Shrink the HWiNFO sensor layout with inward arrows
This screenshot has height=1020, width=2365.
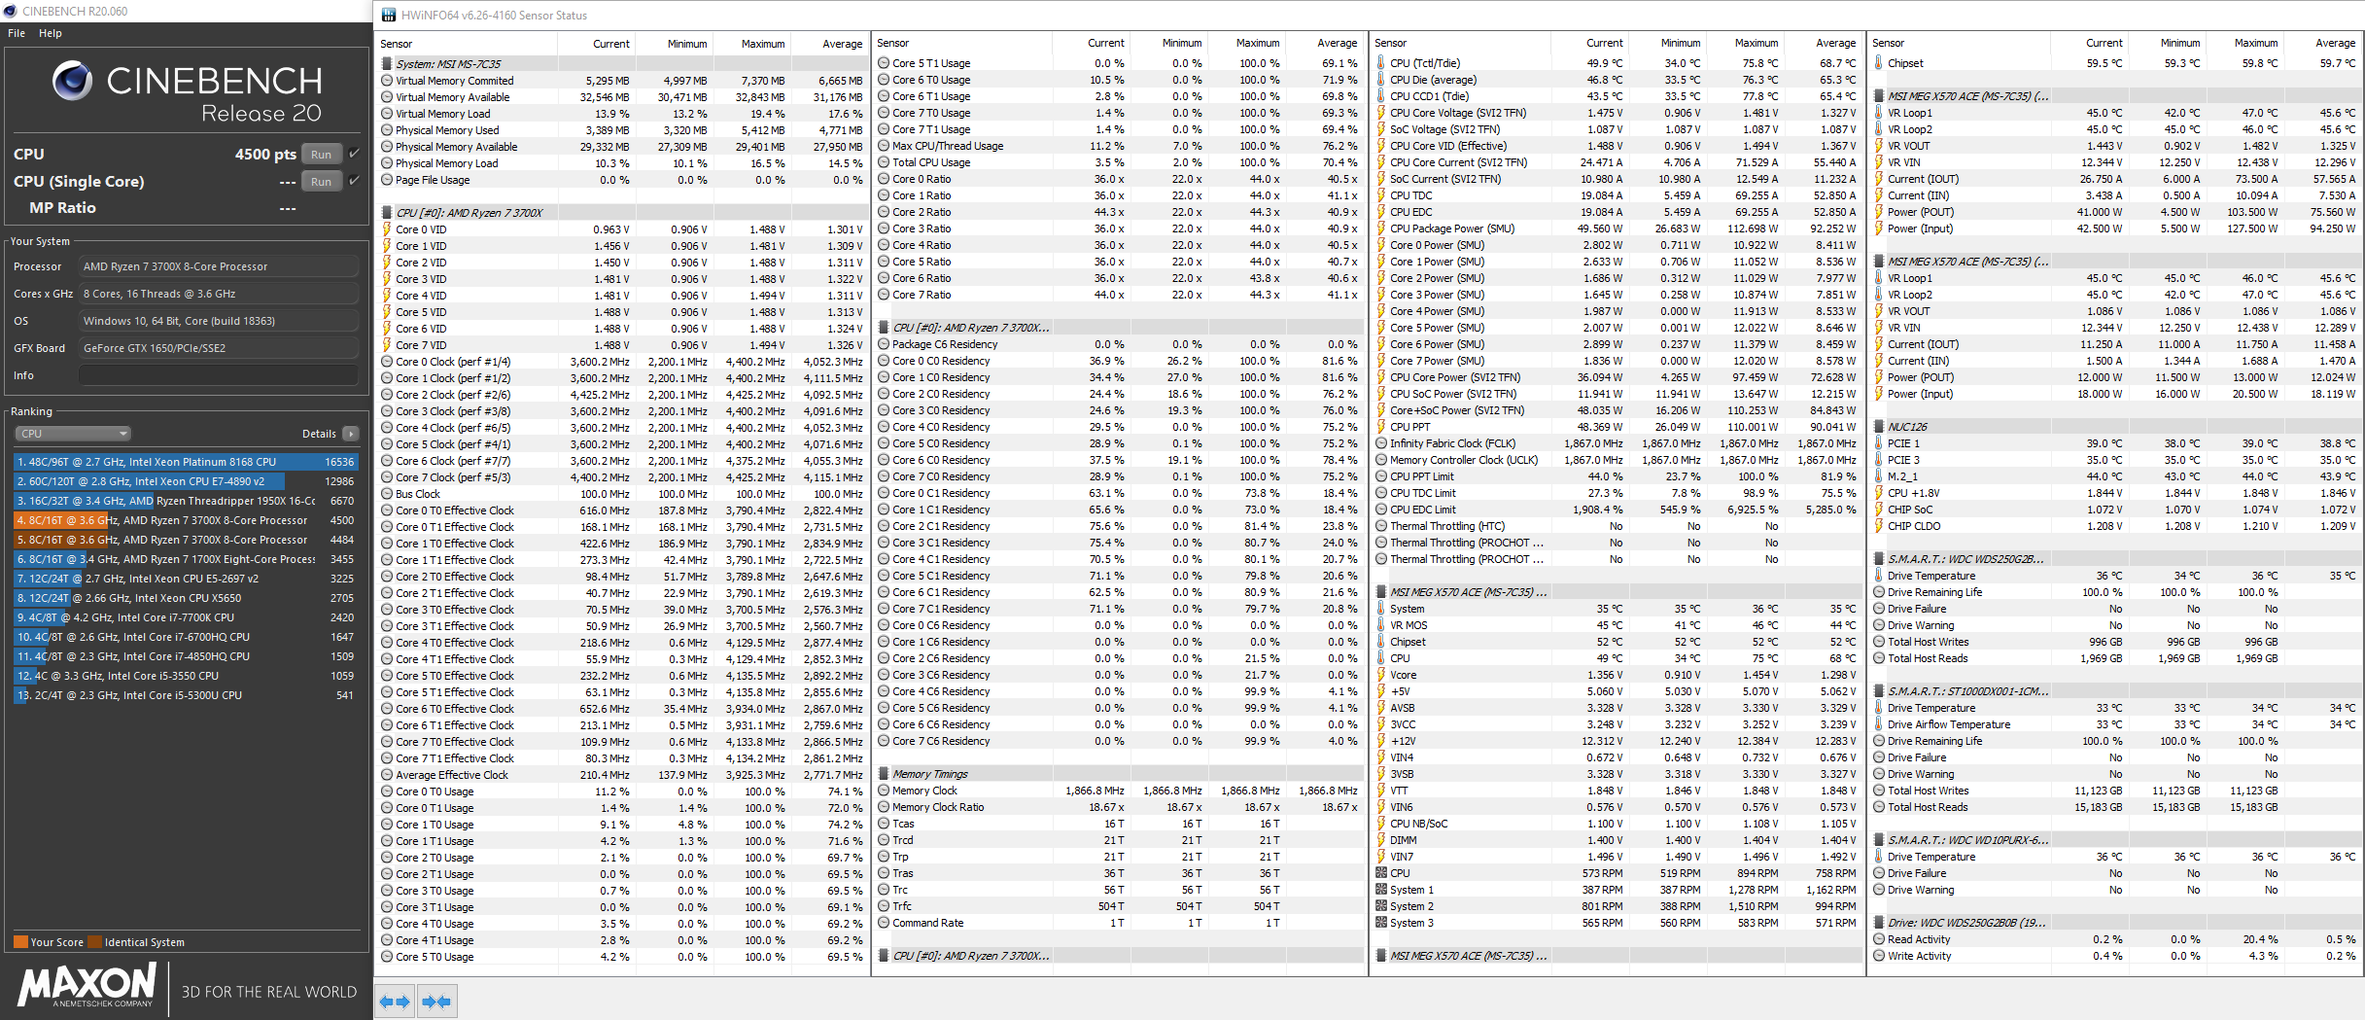pos(437,1001)
